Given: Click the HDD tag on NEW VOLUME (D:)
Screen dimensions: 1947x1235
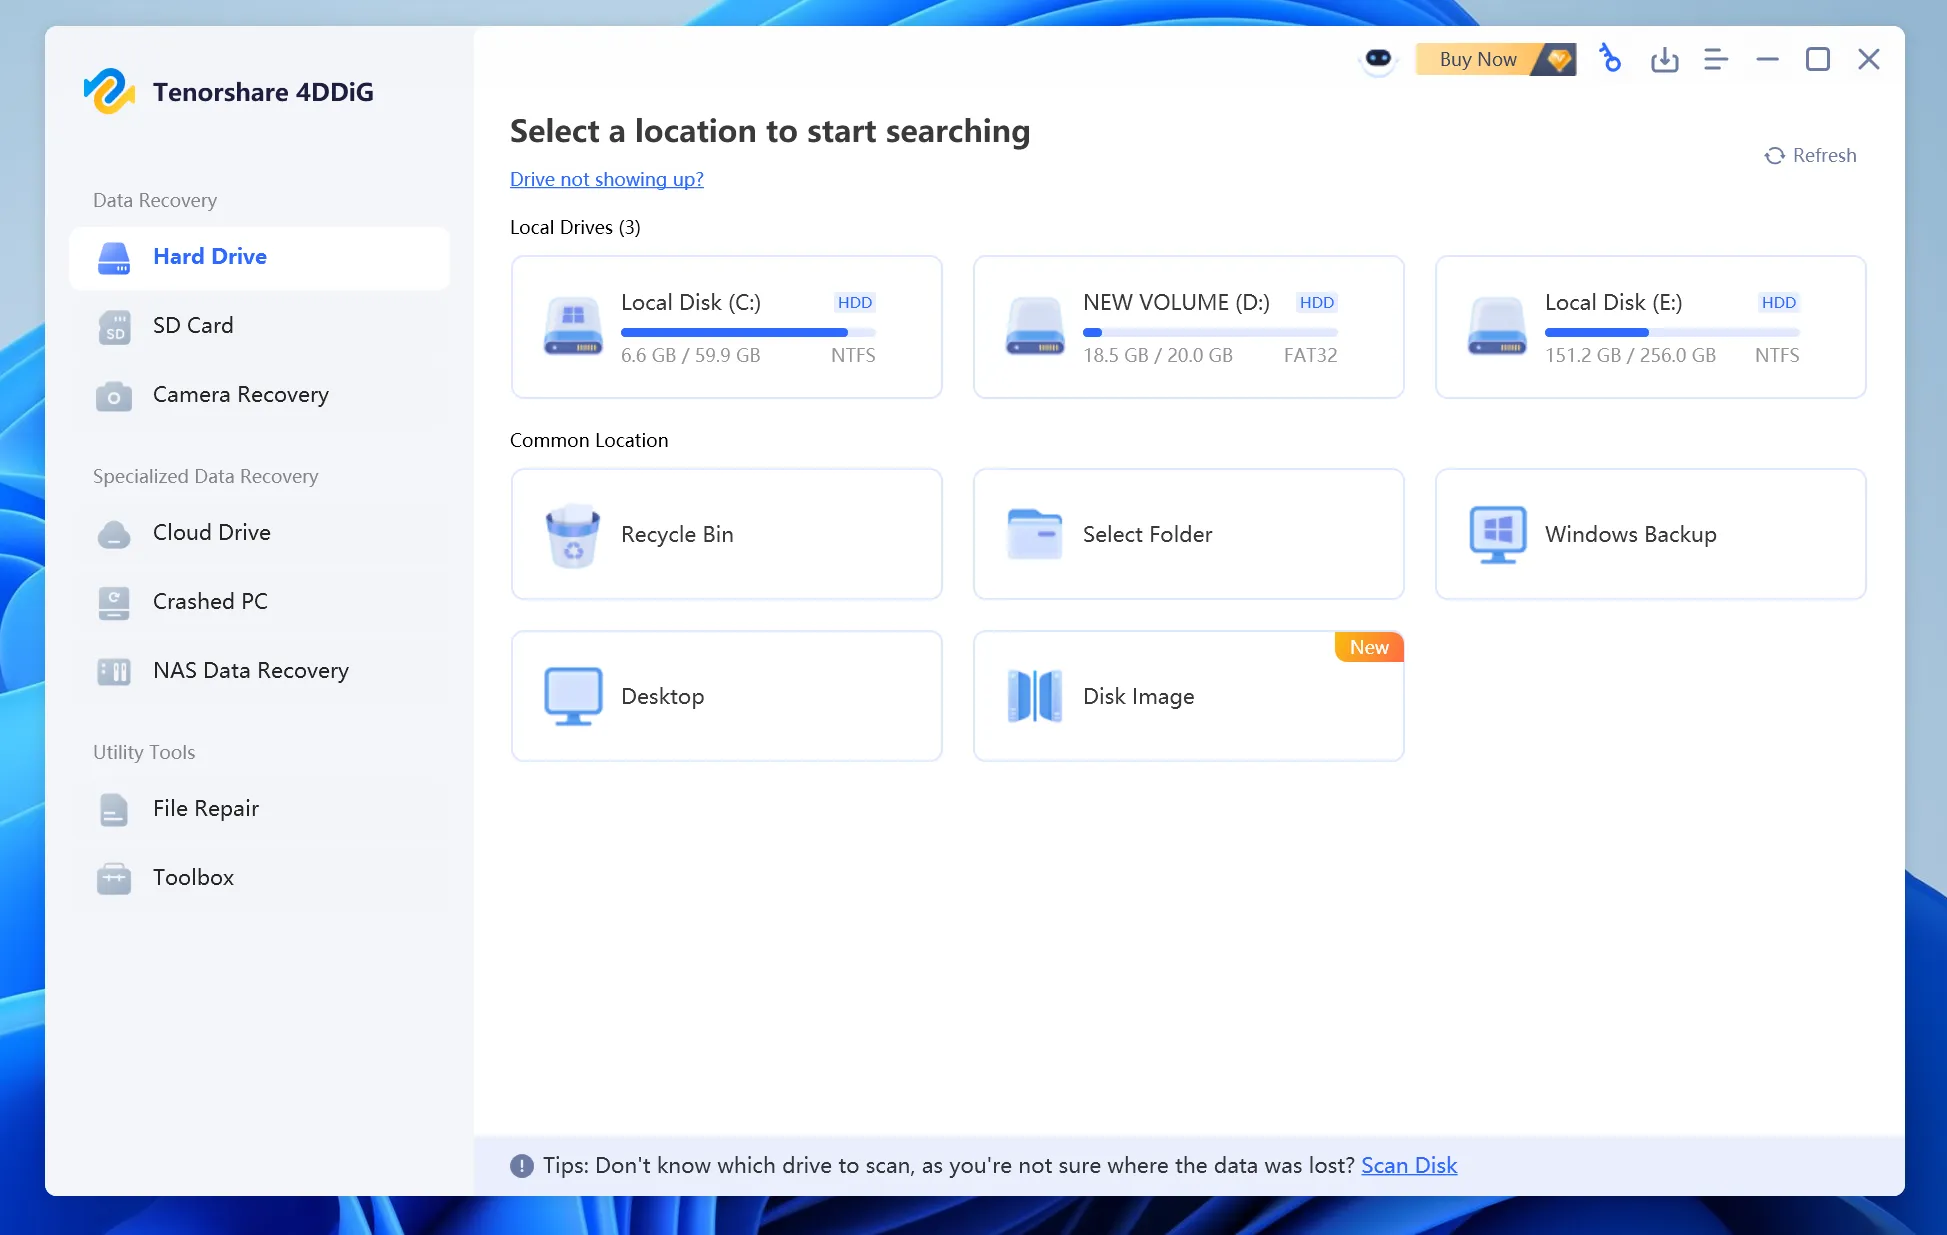Looking at the screenshot, I should click(x=1317, y=302).
